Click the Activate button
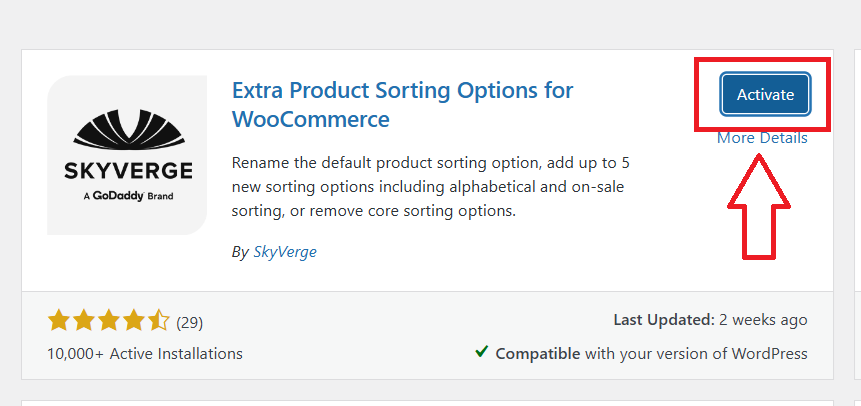The width and height of the screenshot is (861, 406). tap(765, 95)
